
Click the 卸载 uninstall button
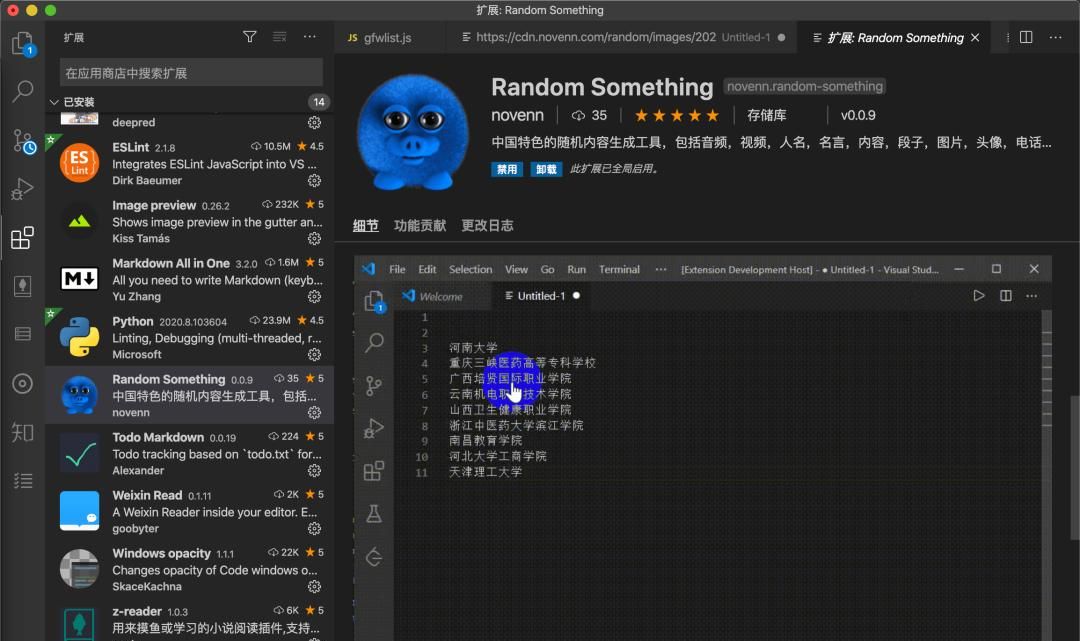(x=545, y=169)
